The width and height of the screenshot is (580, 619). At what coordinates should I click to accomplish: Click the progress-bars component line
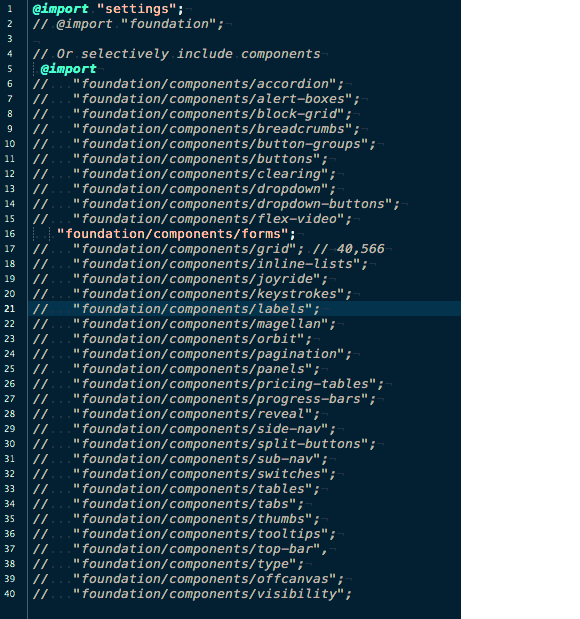tap(205, 399)
